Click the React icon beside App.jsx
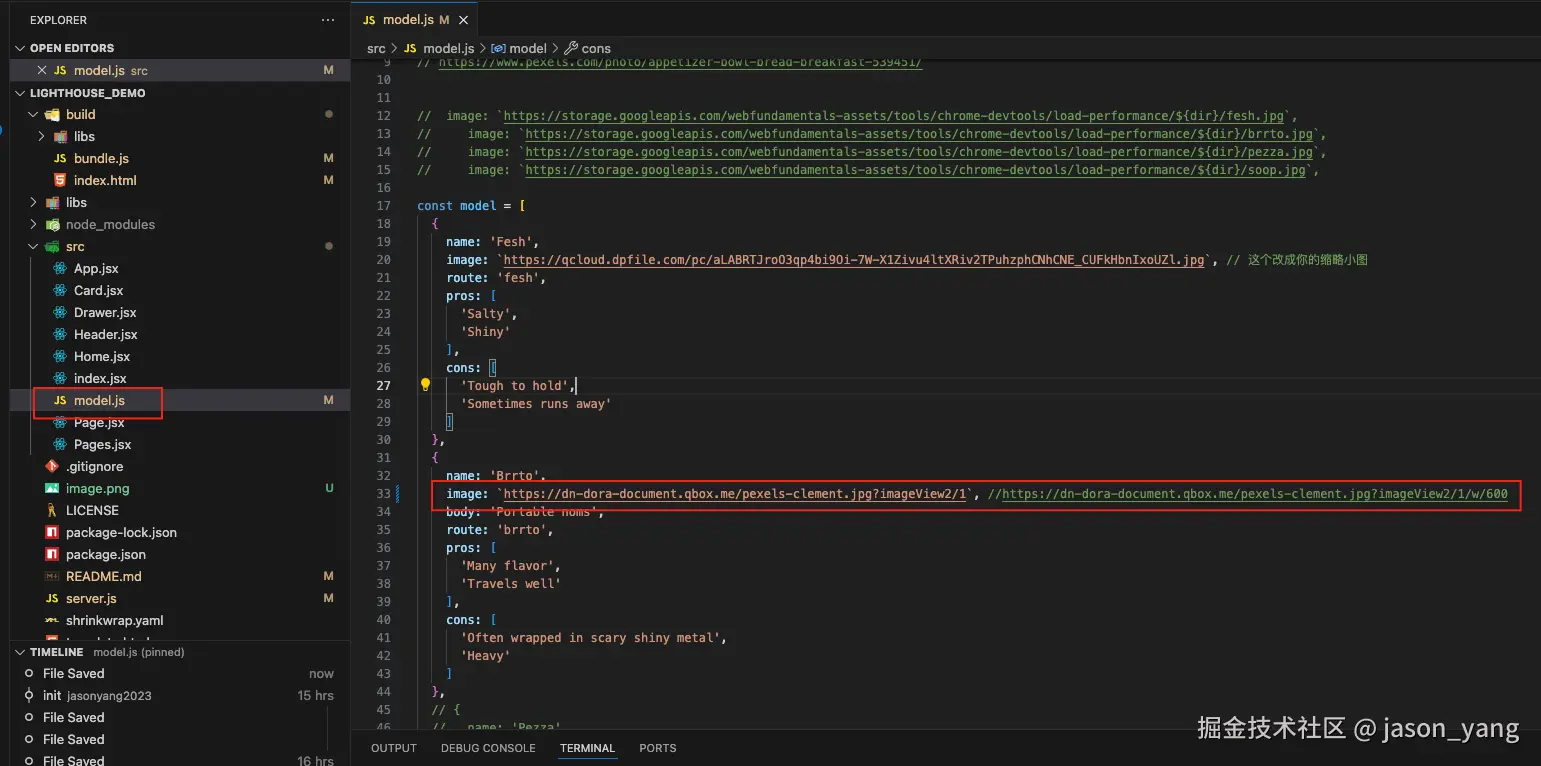The image size is (1541, 766). (x=60, y=268)
